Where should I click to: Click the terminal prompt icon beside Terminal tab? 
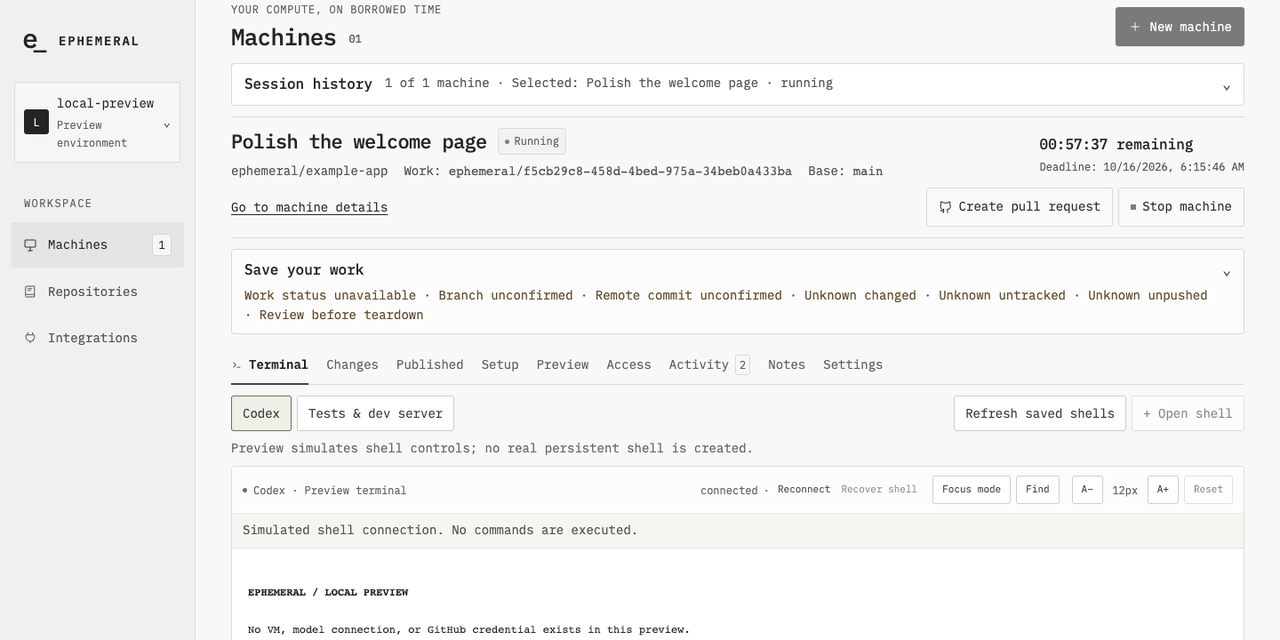[x=237, y=365]
